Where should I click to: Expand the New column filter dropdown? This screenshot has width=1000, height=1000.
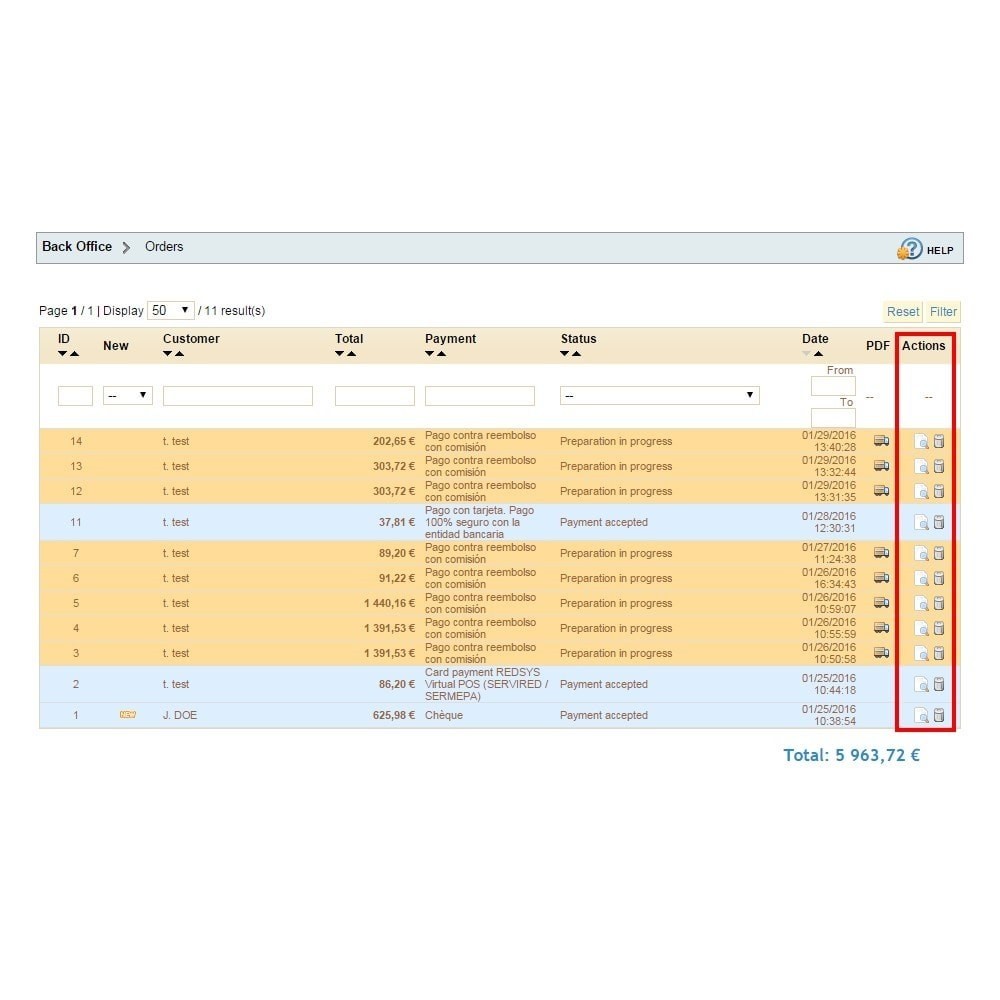click(128, 395)
